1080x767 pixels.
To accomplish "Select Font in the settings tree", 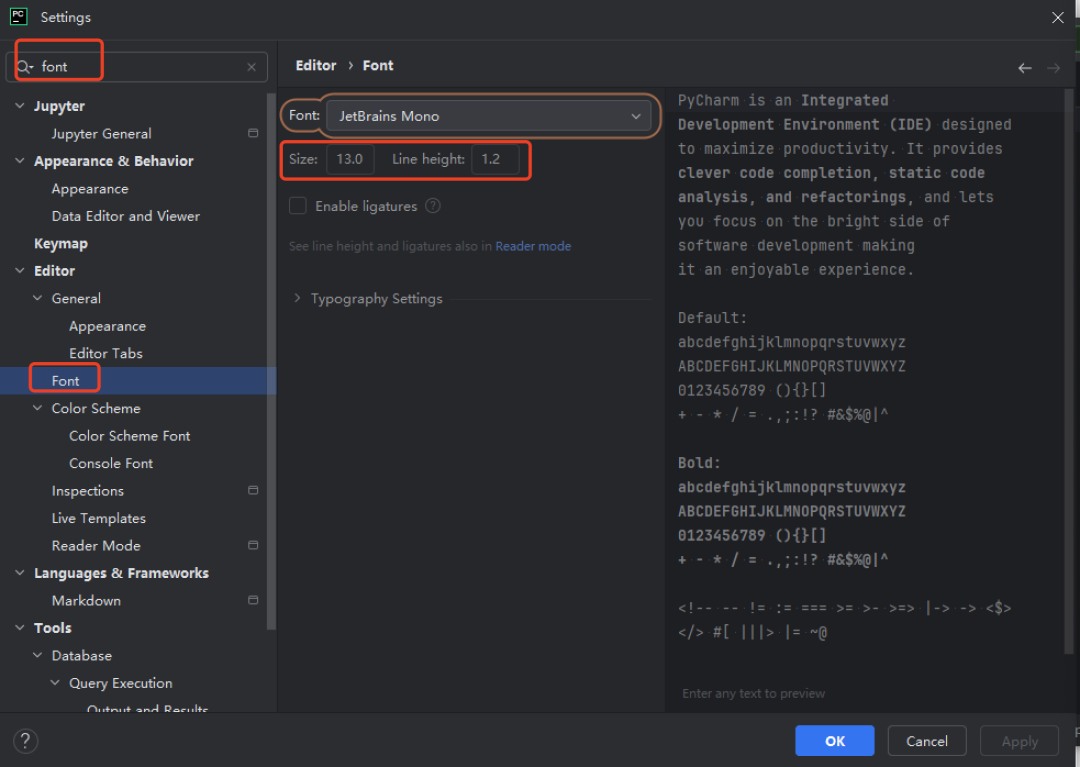I will 65,381.
